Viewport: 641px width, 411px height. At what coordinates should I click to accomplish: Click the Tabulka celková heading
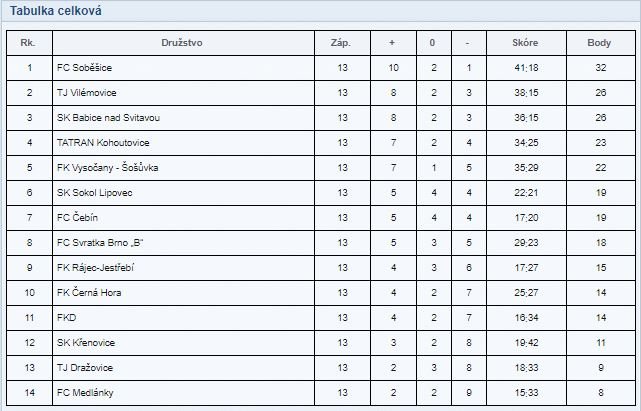point(56,11)
